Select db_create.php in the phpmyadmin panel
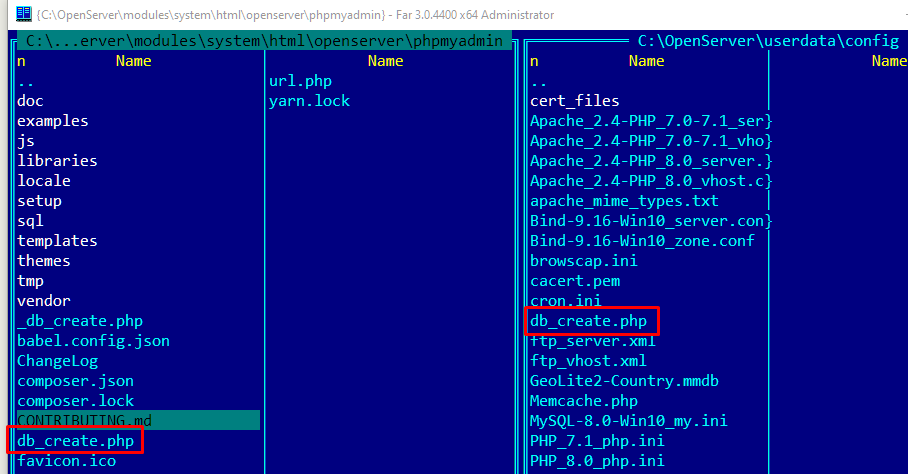908x474 pixels. pos(76,441)
